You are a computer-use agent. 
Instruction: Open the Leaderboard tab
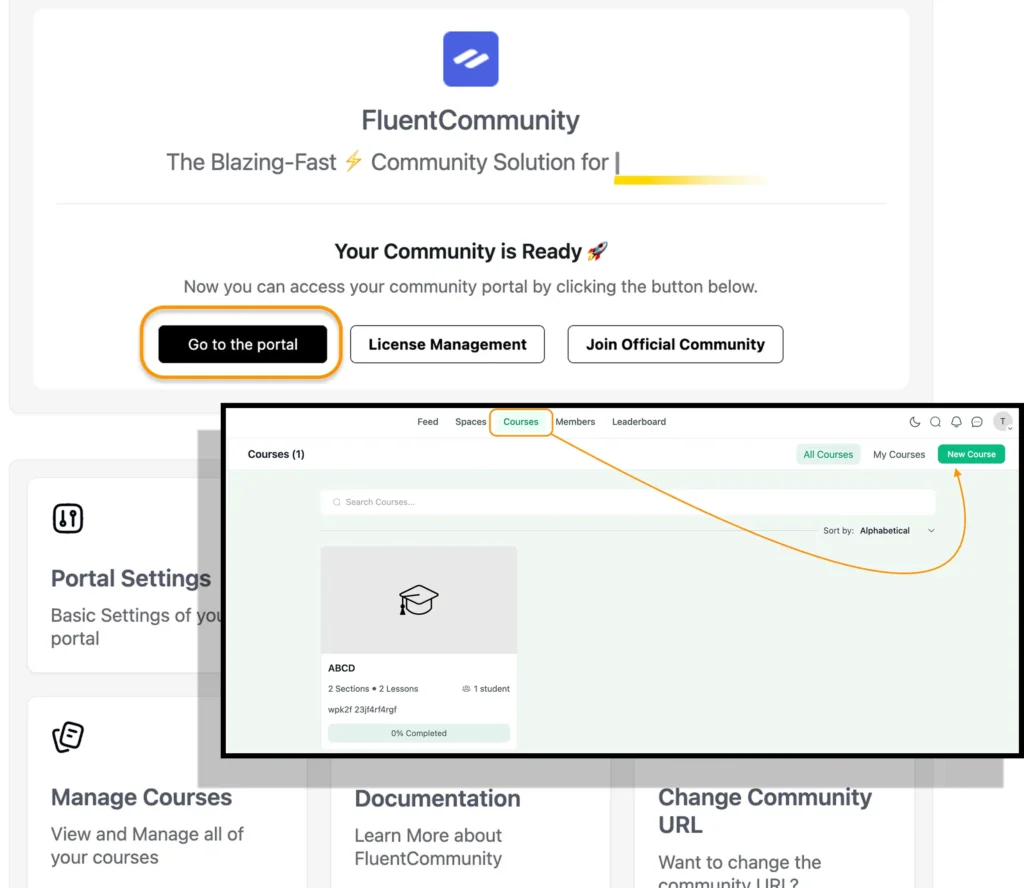639,422
